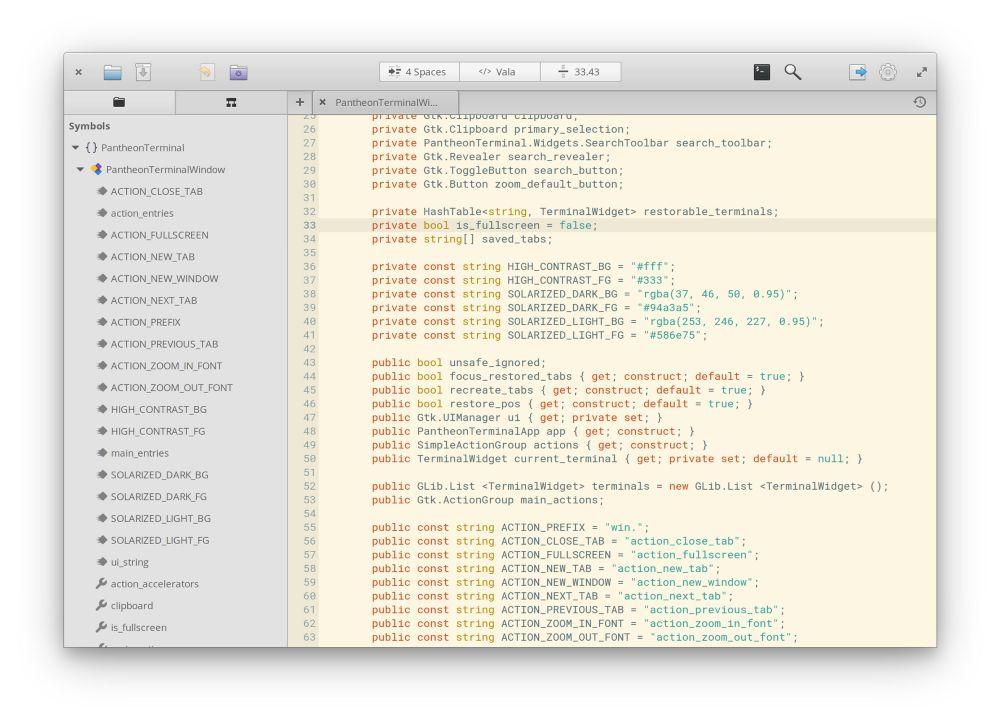The height and width of the screenshot is (722, 1000).
Task: Open the 33.43 line position button
Action: click(x=580, y=72)
